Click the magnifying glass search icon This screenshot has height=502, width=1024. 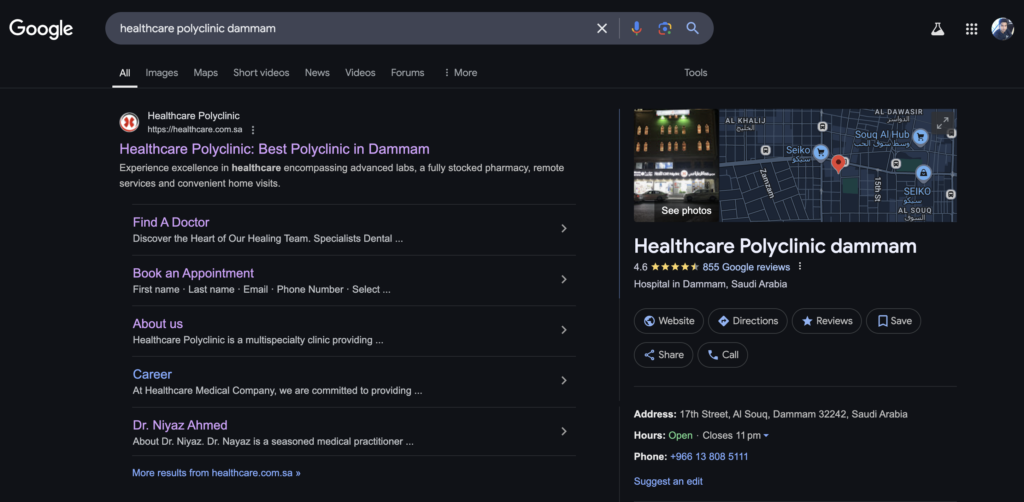tap(692, 29)
